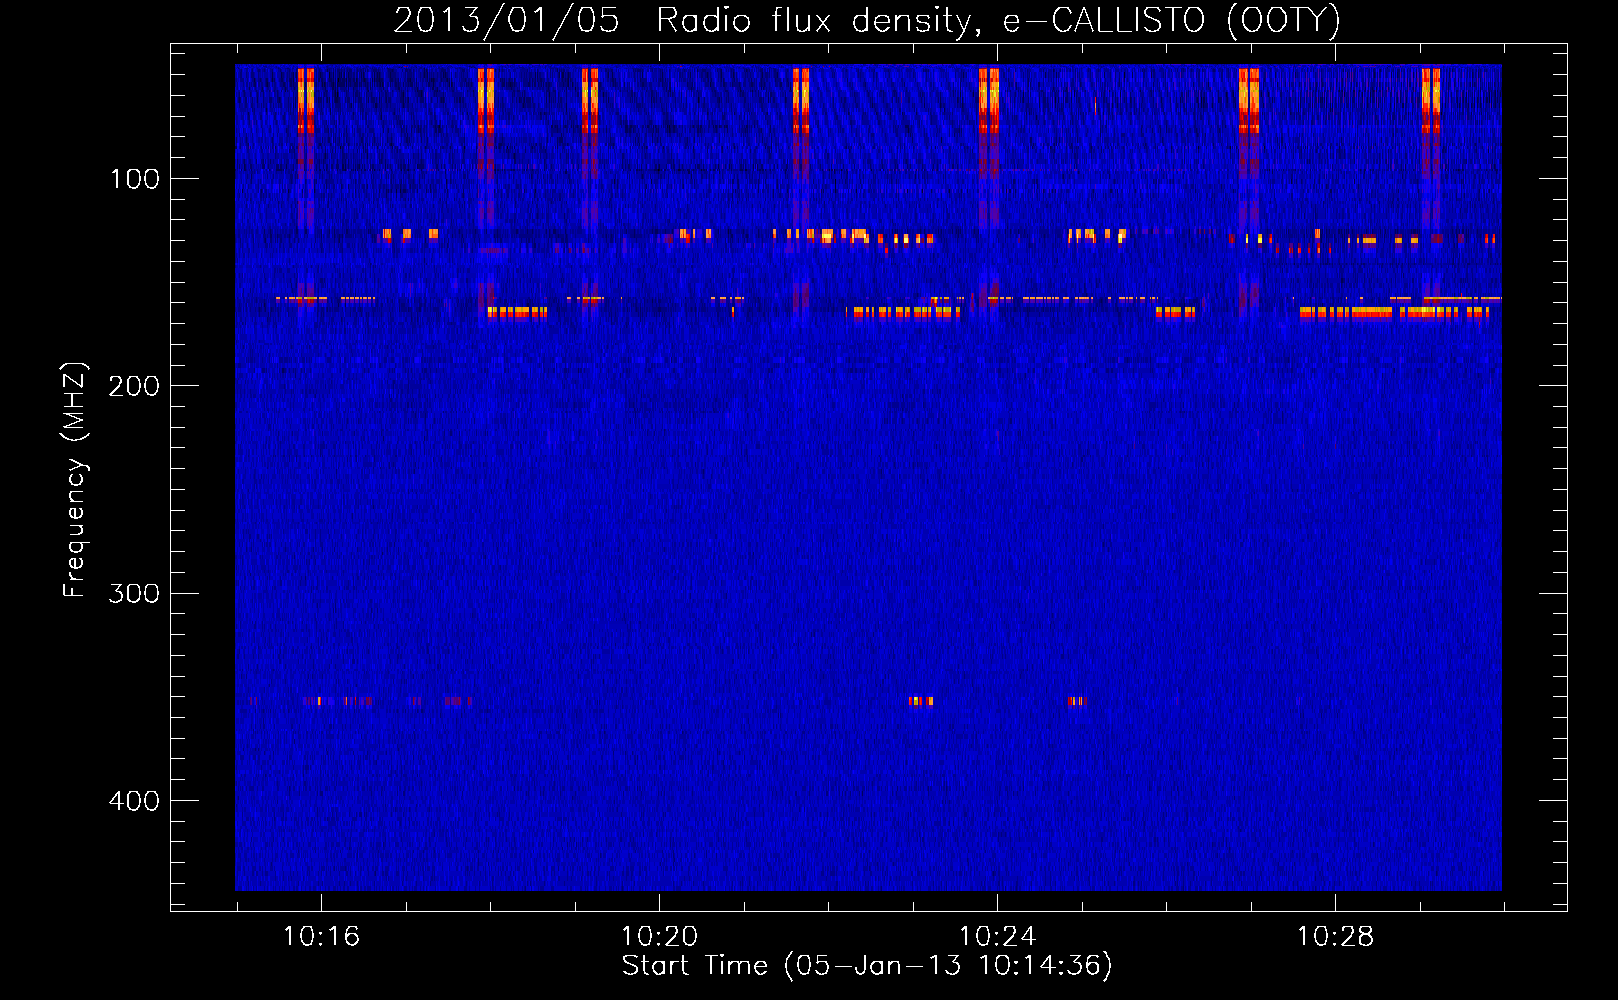Click the 'Frequency (MHZ)' y-axis label

74,480
